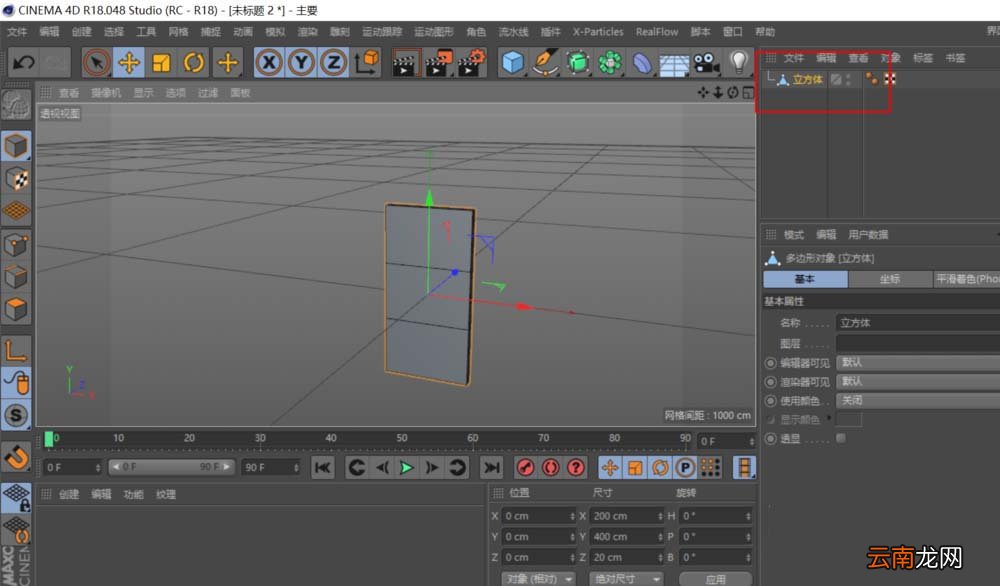Screen dimensions: 1000x586
Task: Click 显示颜色 color swatch
Action: [x=849, y=420]
